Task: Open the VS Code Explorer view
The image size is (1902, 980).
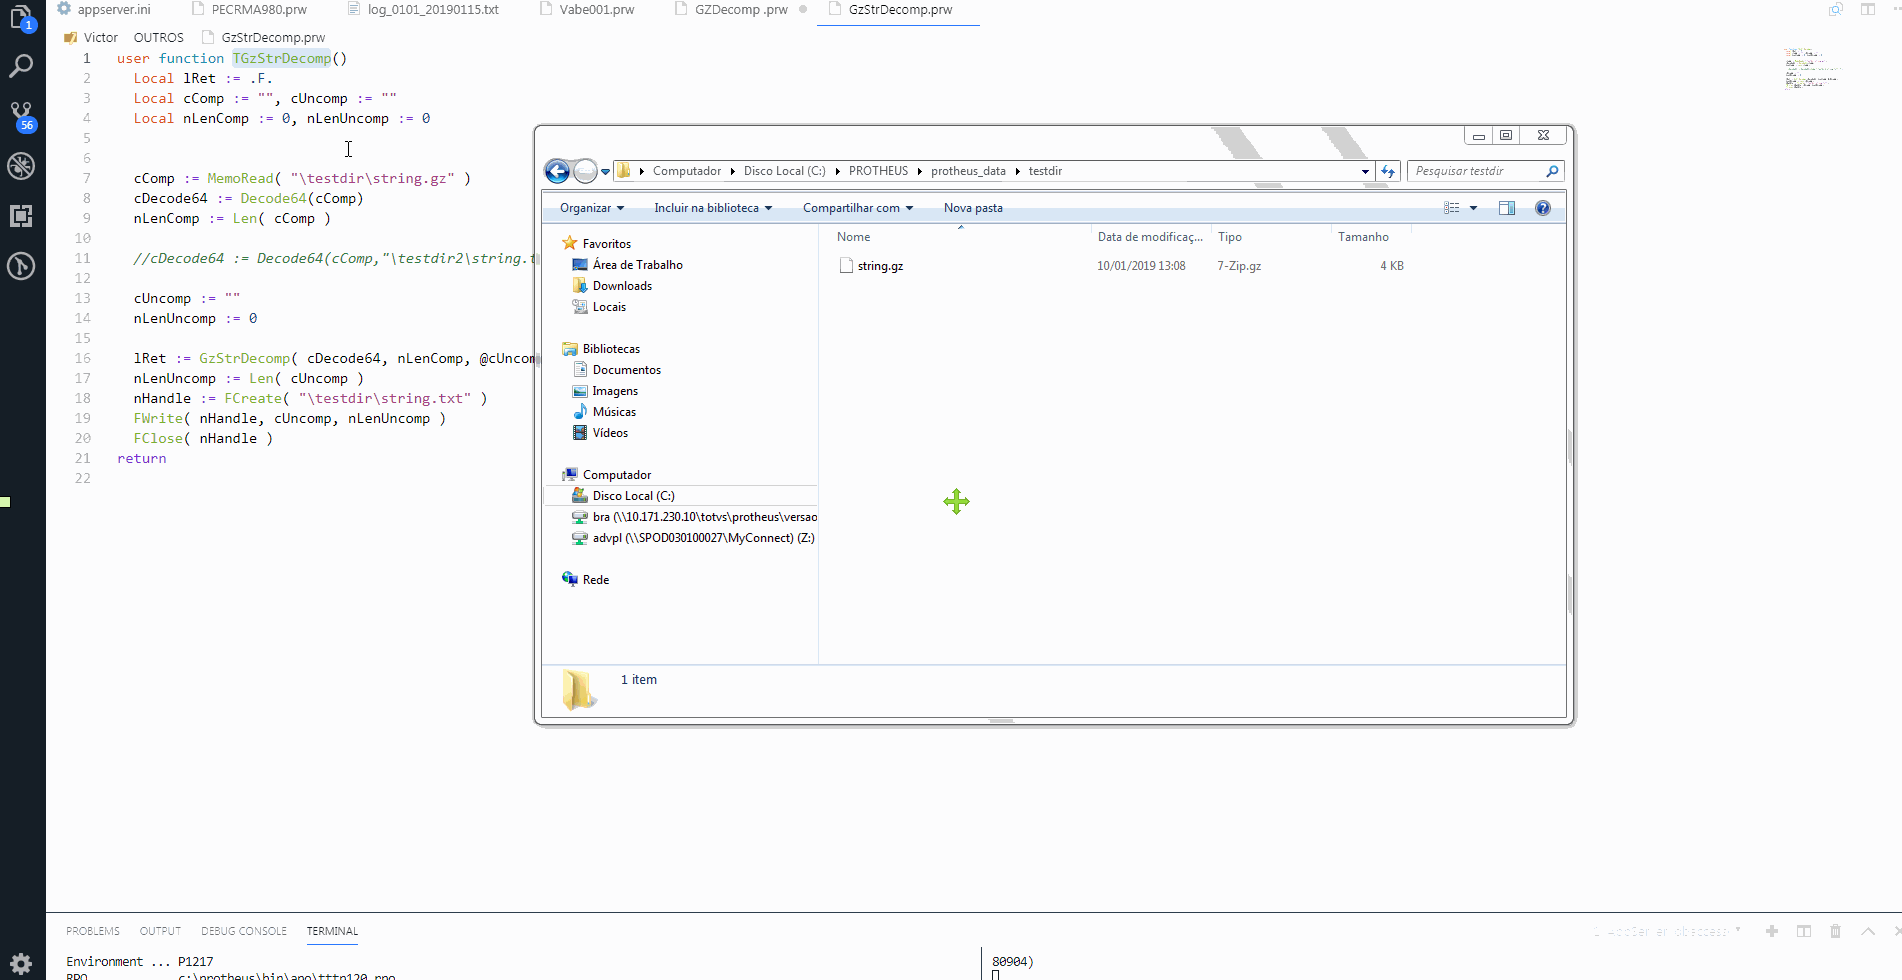Action: 21,17
